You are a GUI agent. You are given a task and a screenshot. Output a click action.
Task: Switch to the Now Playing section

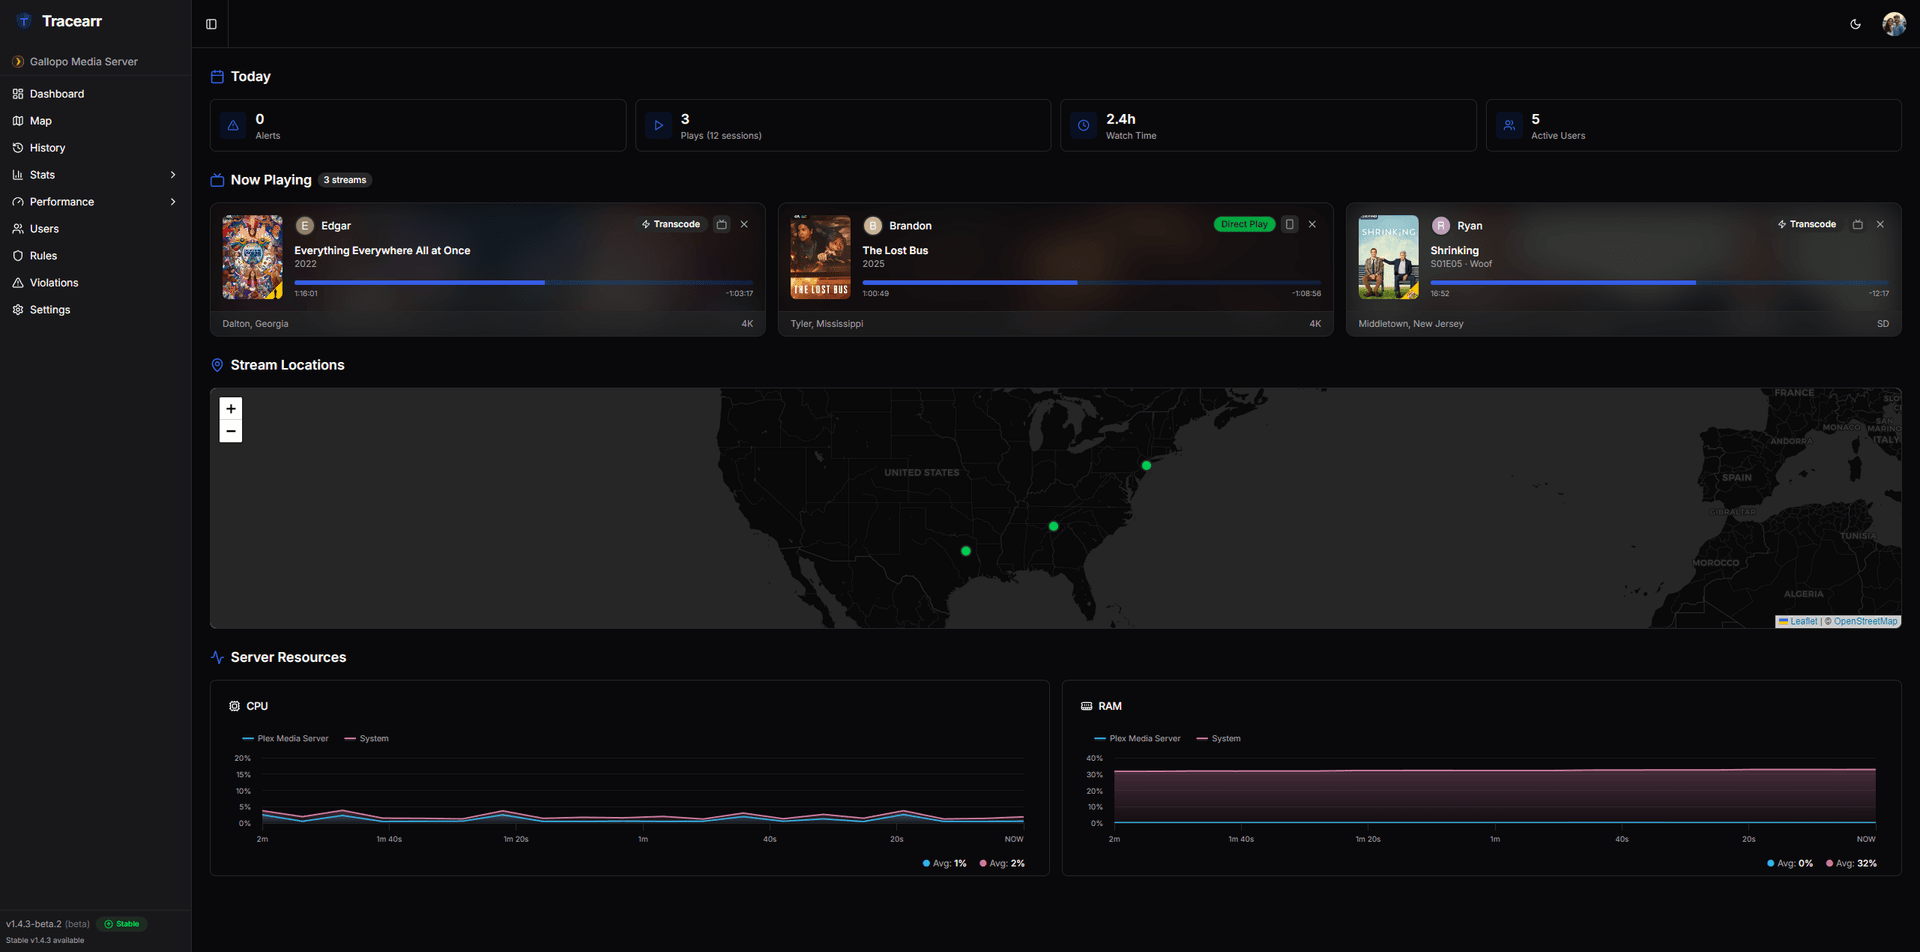coord(270,180)
